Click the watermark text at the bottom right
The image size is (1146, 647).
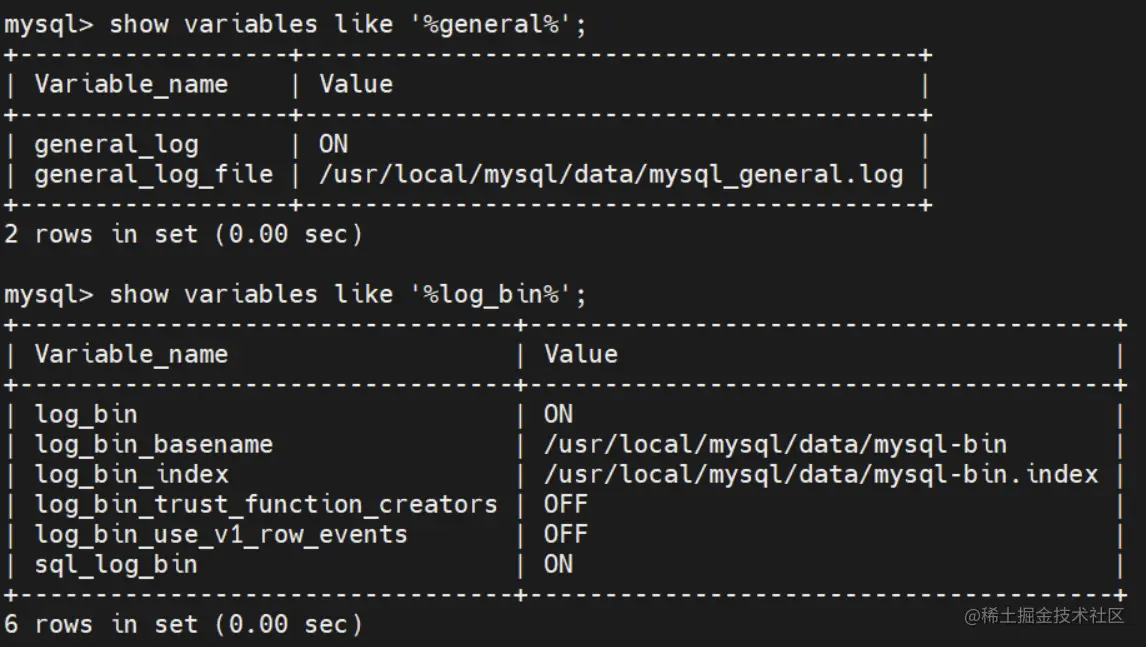coord(1044,616)
